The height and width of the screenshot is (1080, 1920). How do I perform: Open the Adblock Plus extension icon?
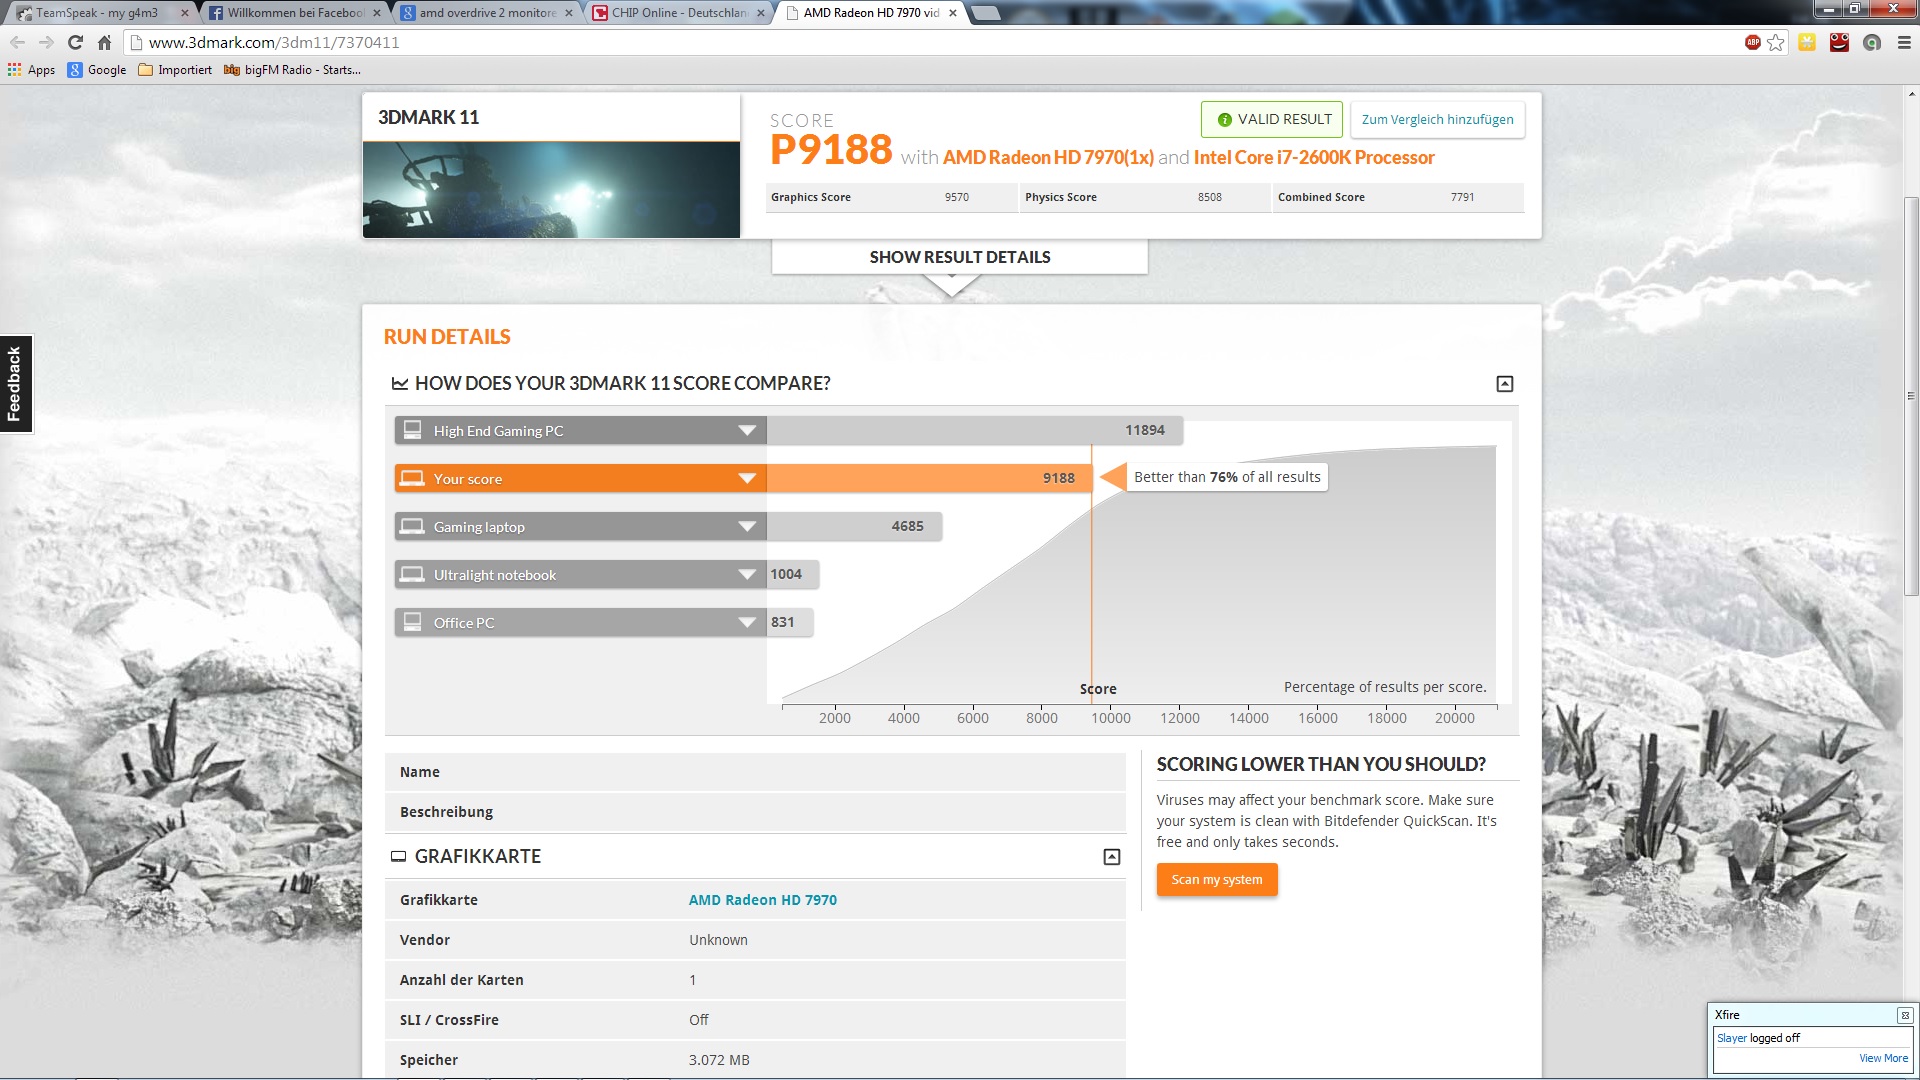[x=1753, y=42]
